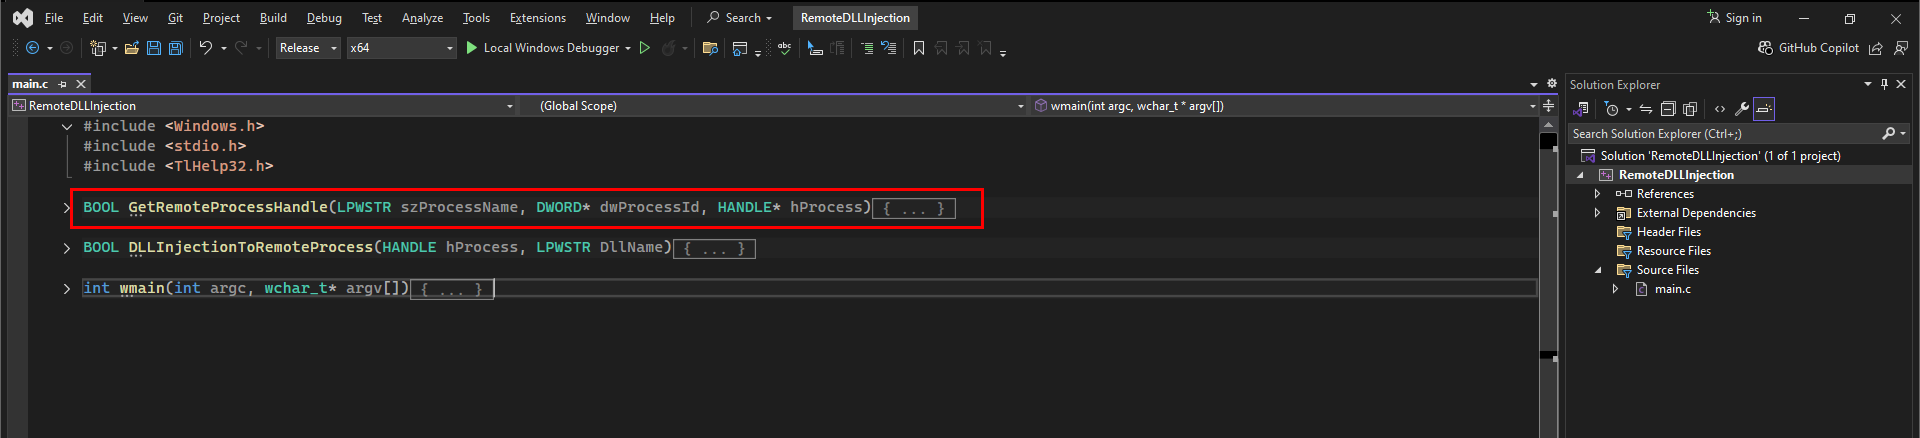Screen dimensions: 1920x438
Task: Open Properties wrench icon in Solution Explorer
Action: pos(1742,109)
